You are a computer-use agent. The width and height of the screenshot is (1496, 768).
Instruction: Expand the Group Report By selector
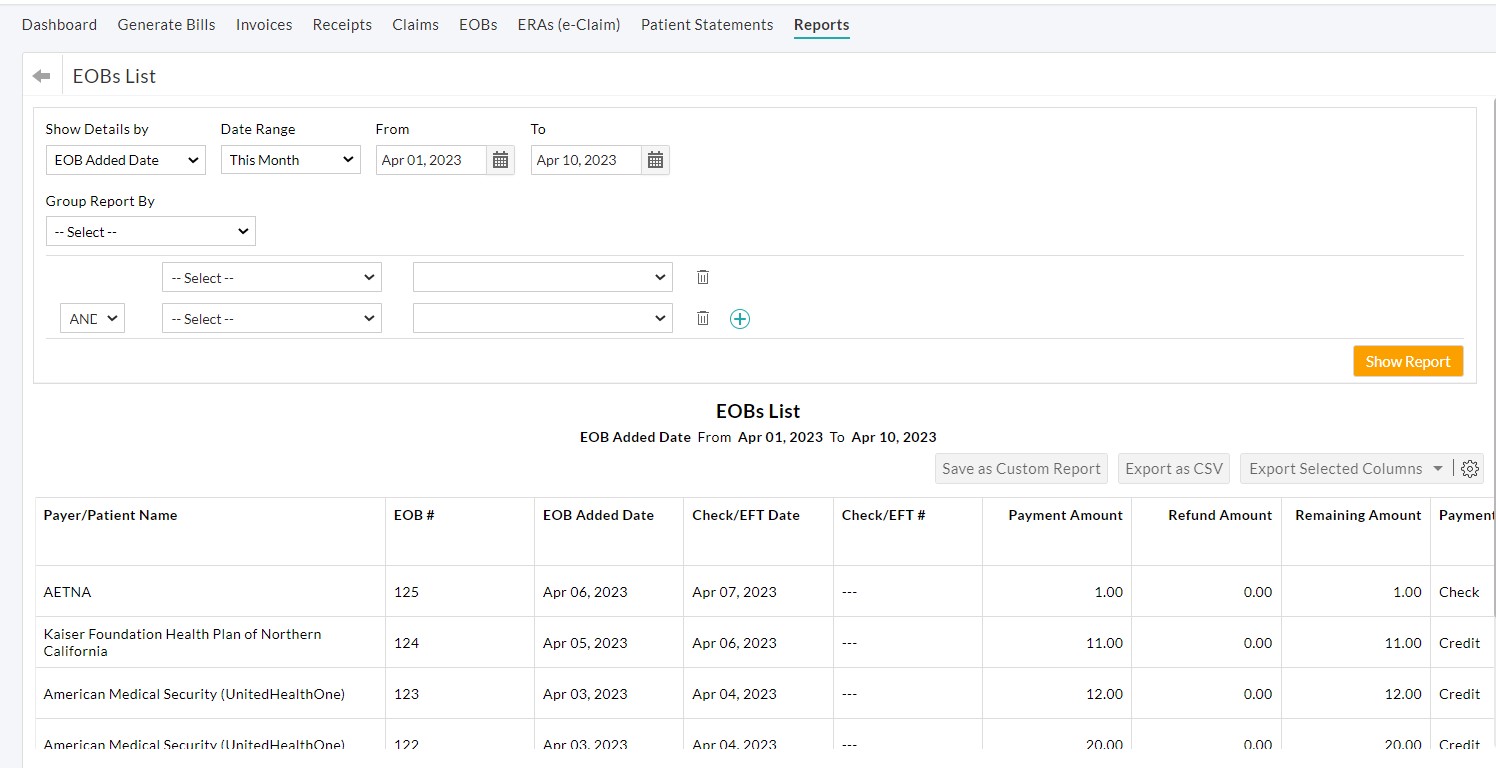point(150,231)
